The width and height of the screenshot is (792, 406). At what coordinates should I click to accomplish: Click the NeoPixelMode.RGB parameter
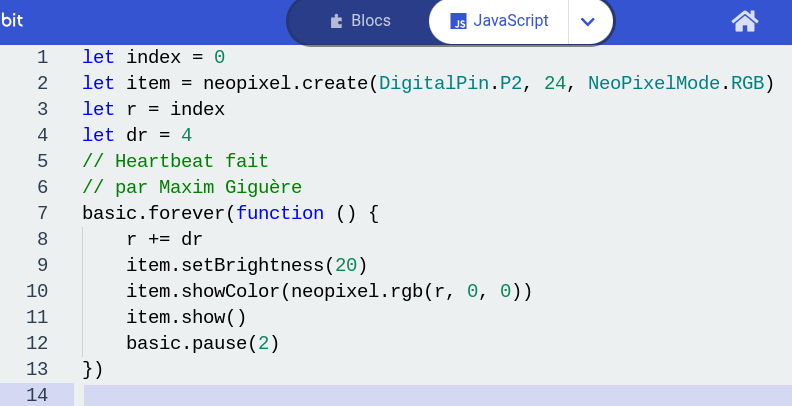coord(676,83)
